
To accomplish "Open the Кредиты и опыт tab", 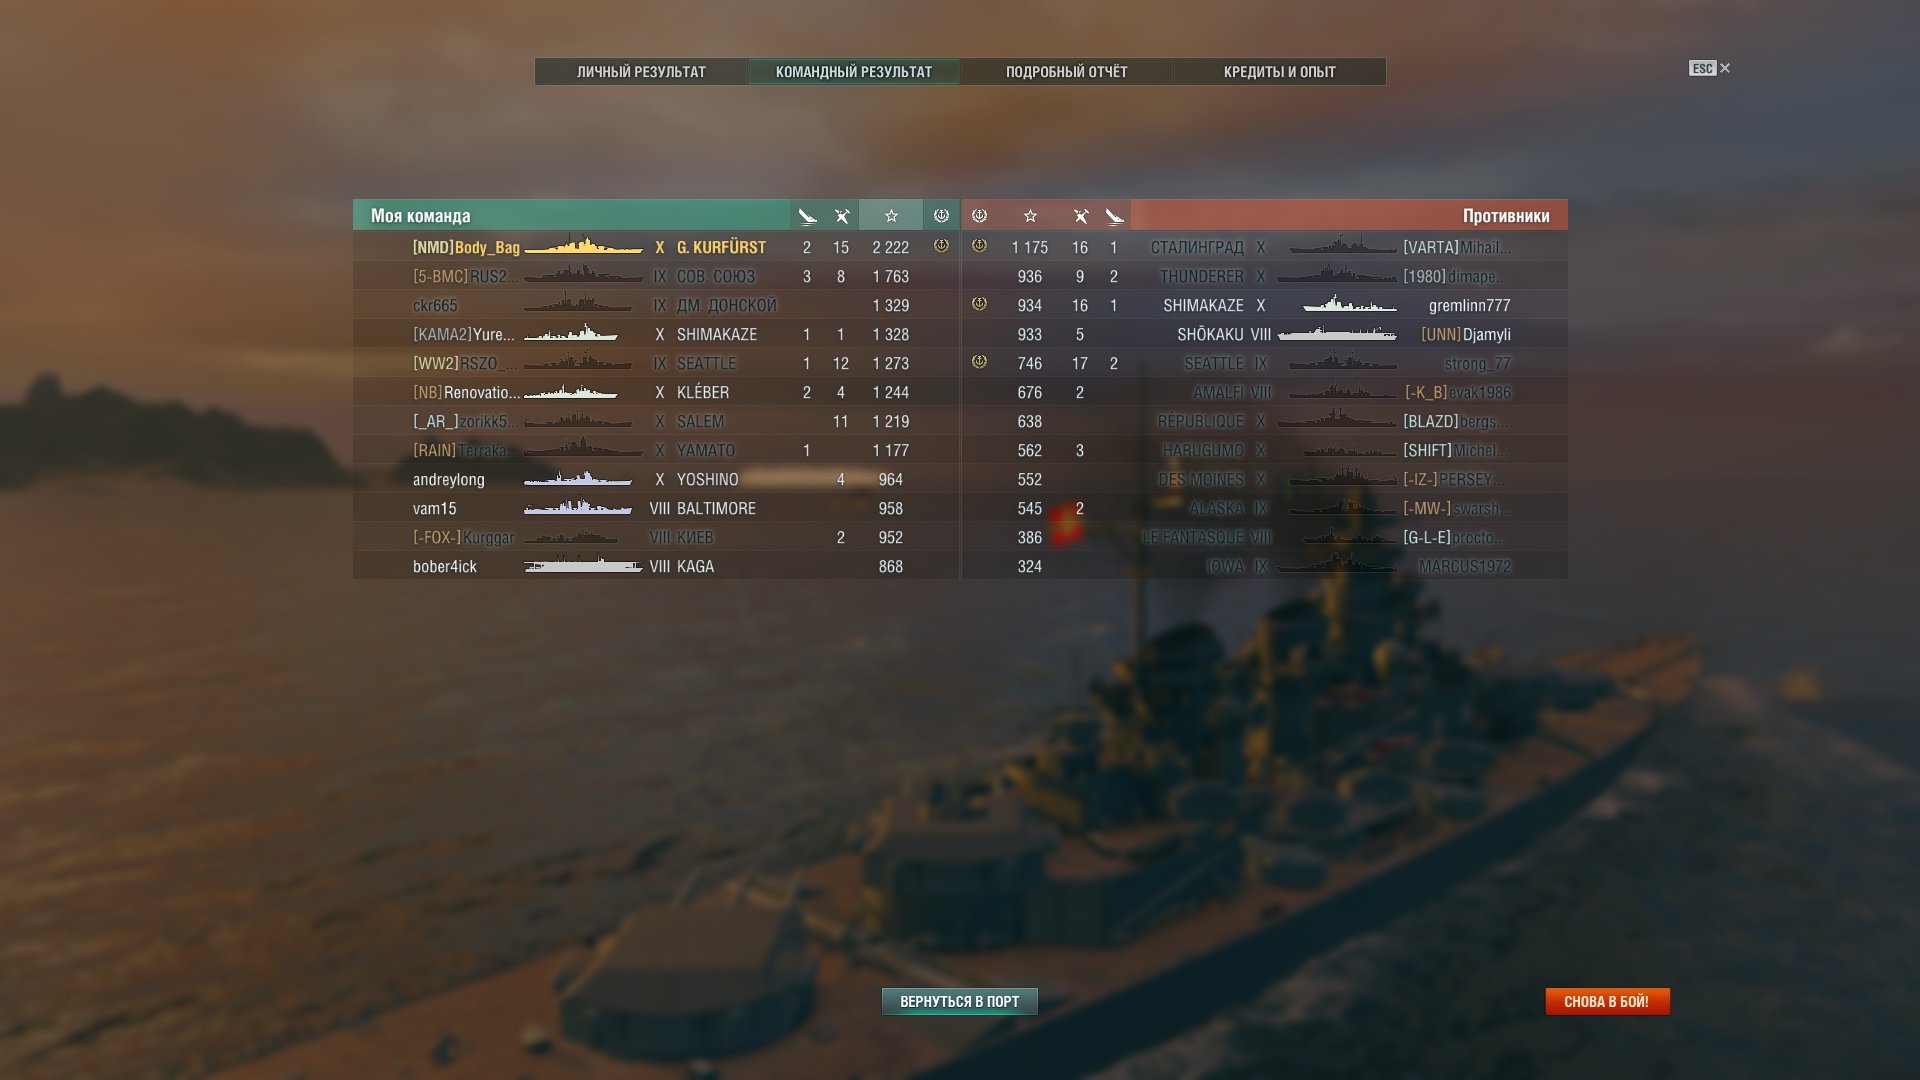I will point(1280,72).
